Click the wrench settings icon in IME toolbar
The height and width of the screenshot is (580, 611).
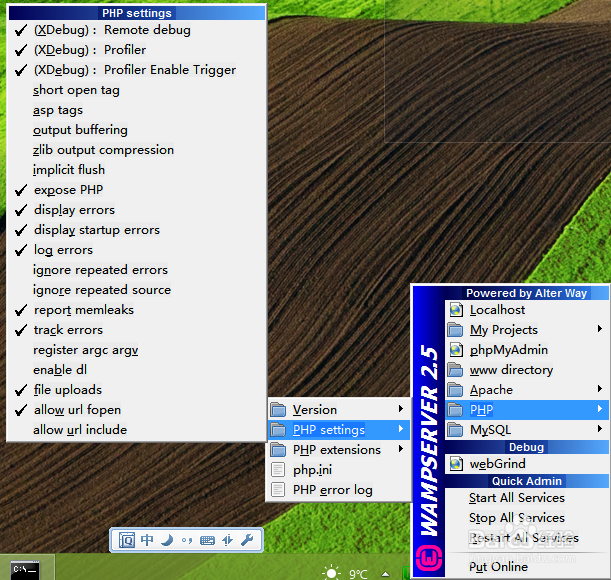click(247, 540)
